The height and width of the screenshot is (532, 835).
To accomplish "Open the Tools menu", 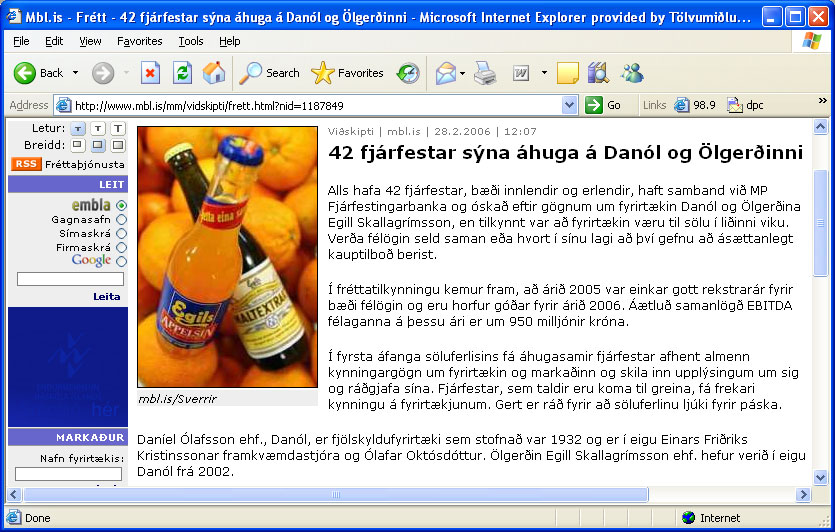I will [191, 41].
